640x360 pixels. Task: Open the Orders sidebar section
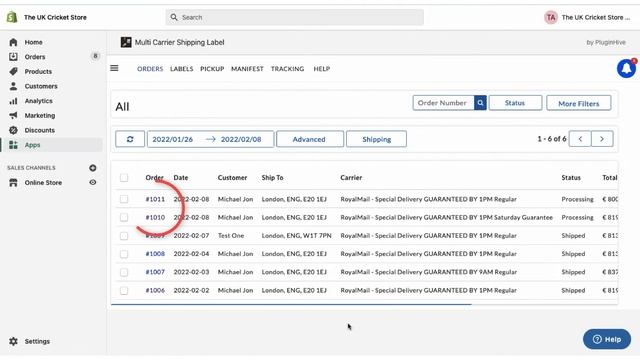[35, 57]
